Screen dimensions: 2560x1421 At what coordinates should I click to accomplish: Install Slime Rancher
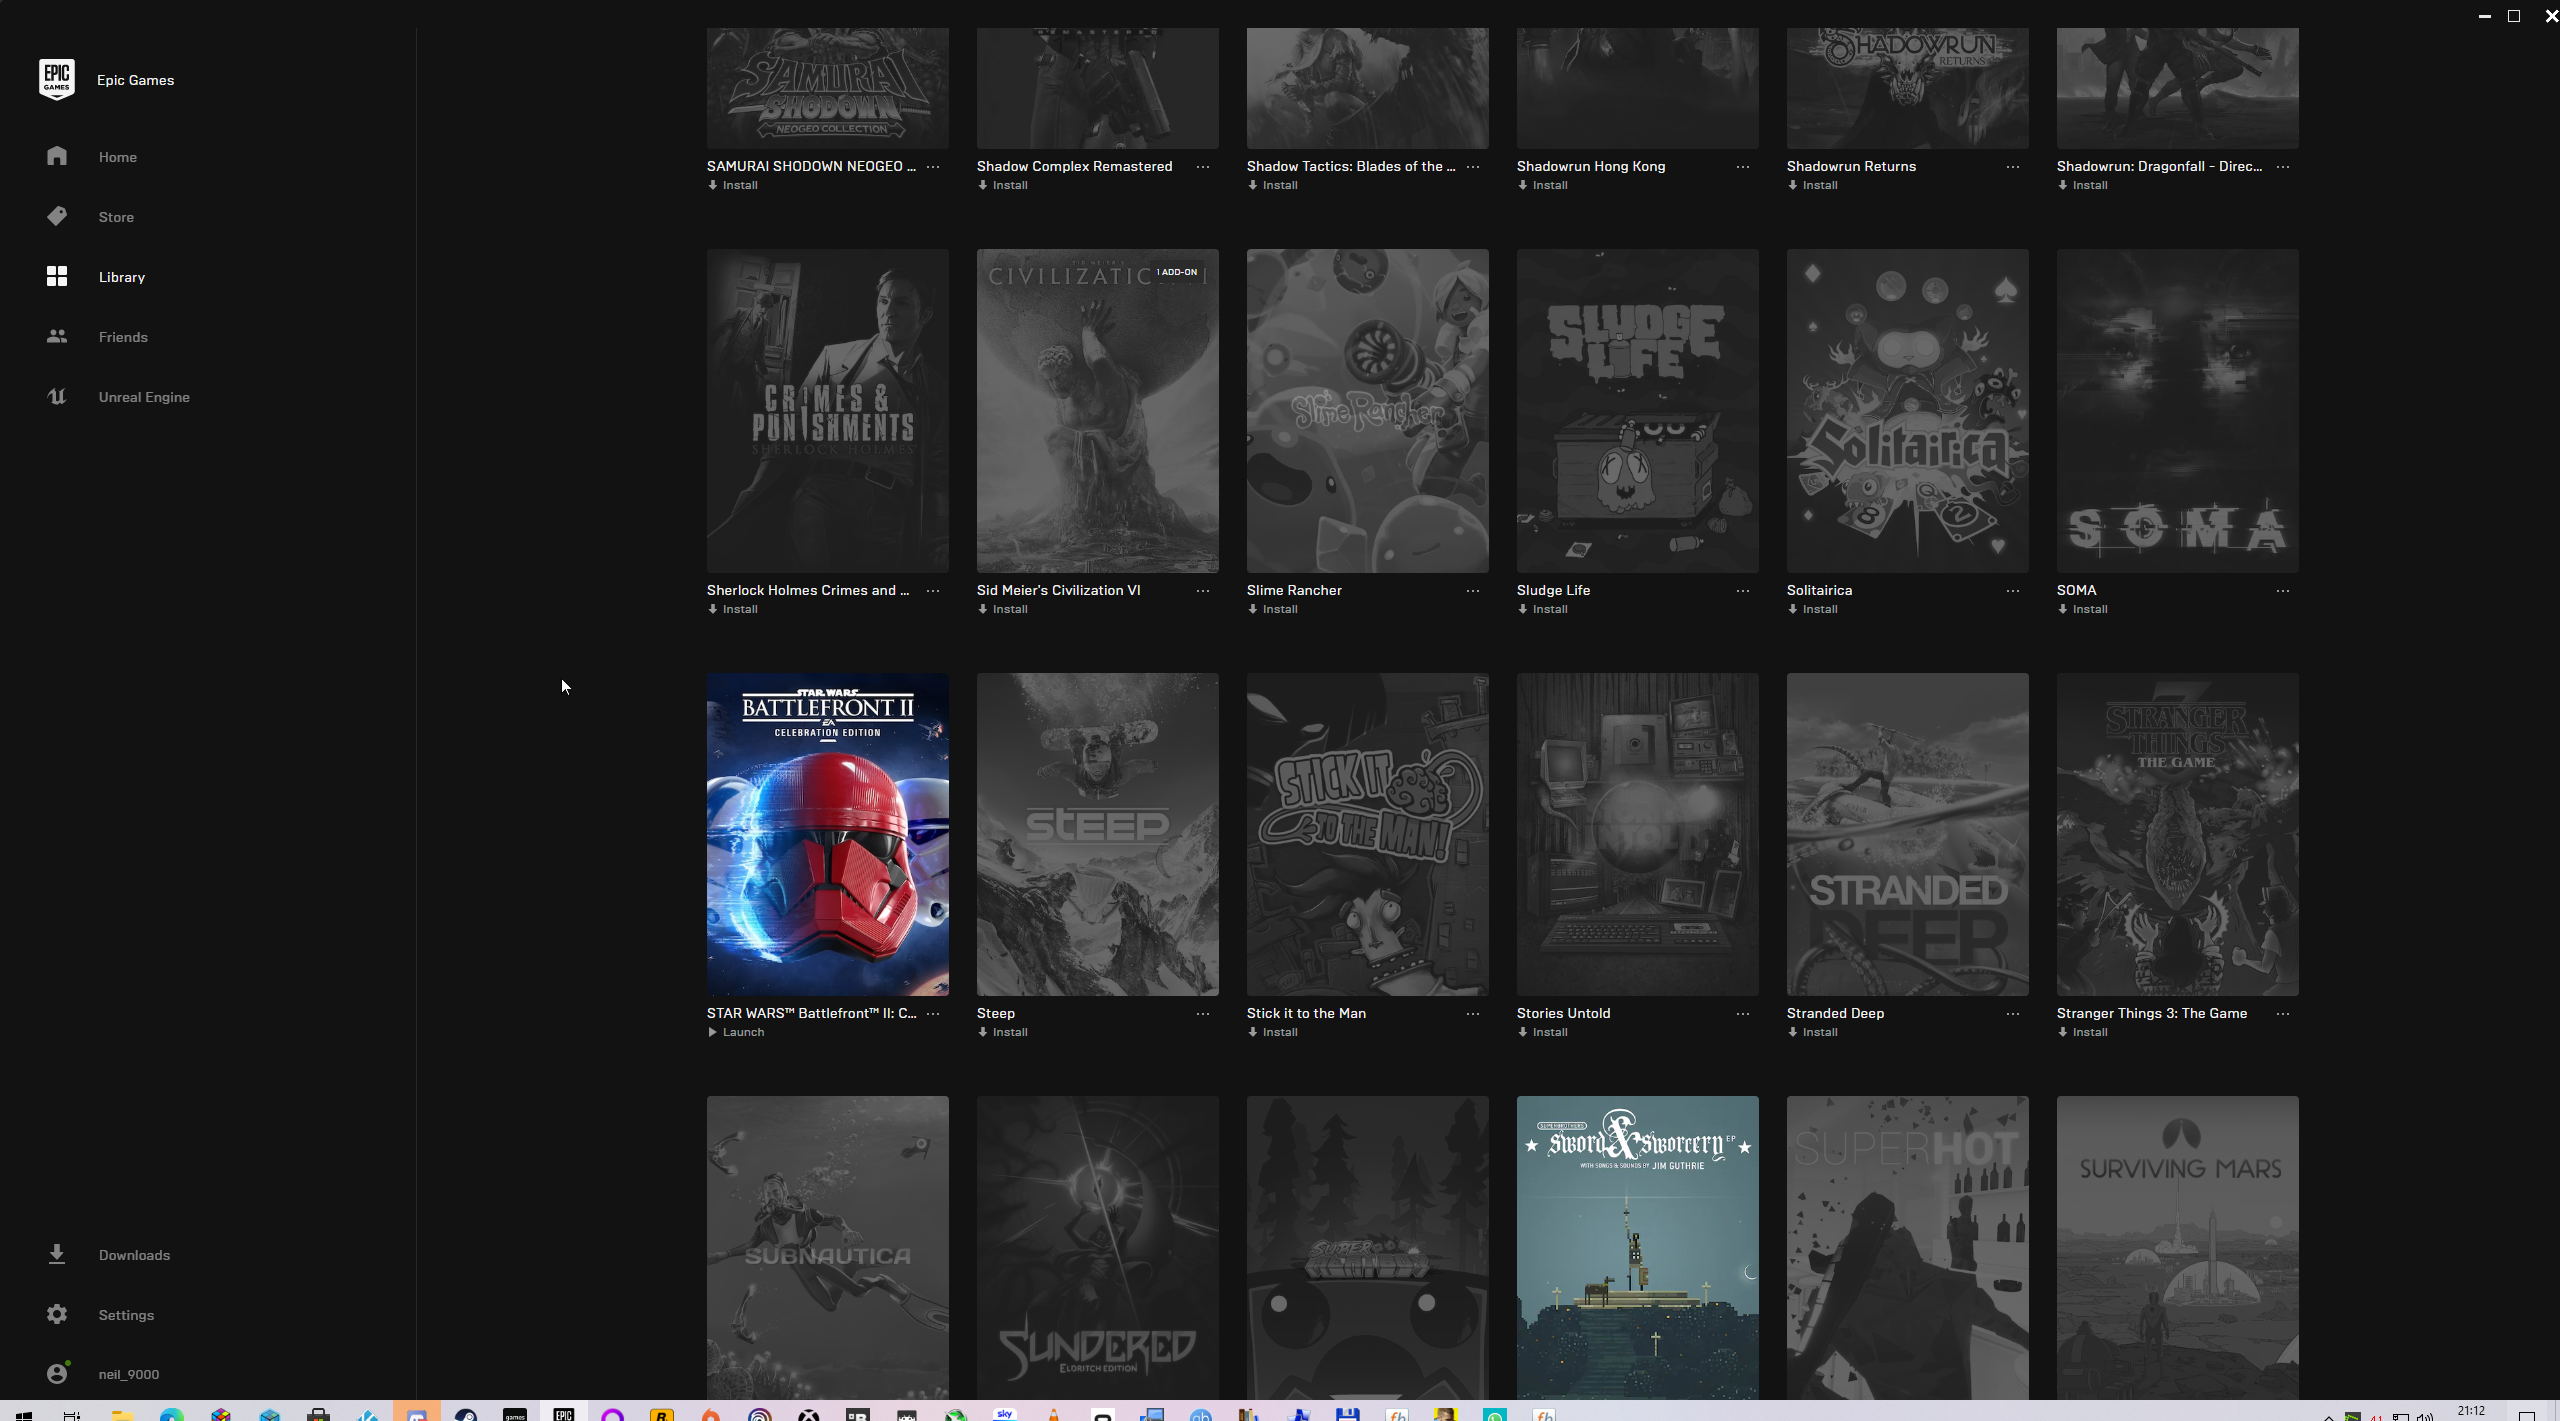coord(1272,609)
